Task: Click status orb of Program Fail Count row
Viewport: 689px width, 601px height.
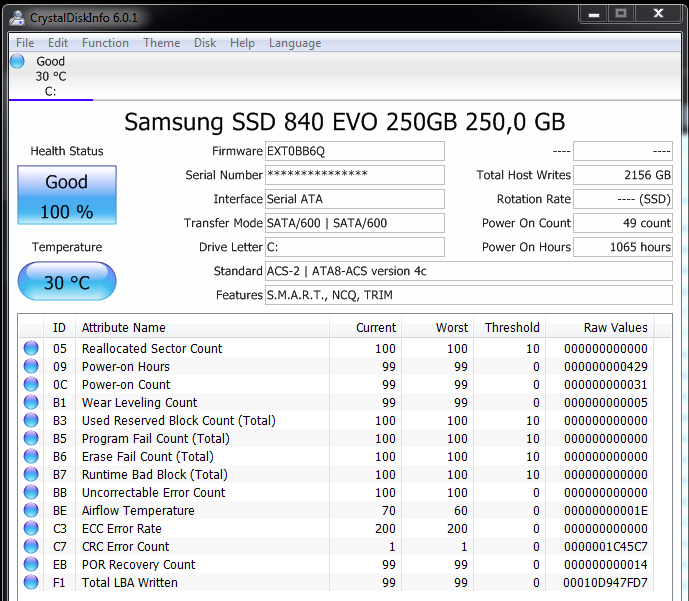Action: point(31,438)
